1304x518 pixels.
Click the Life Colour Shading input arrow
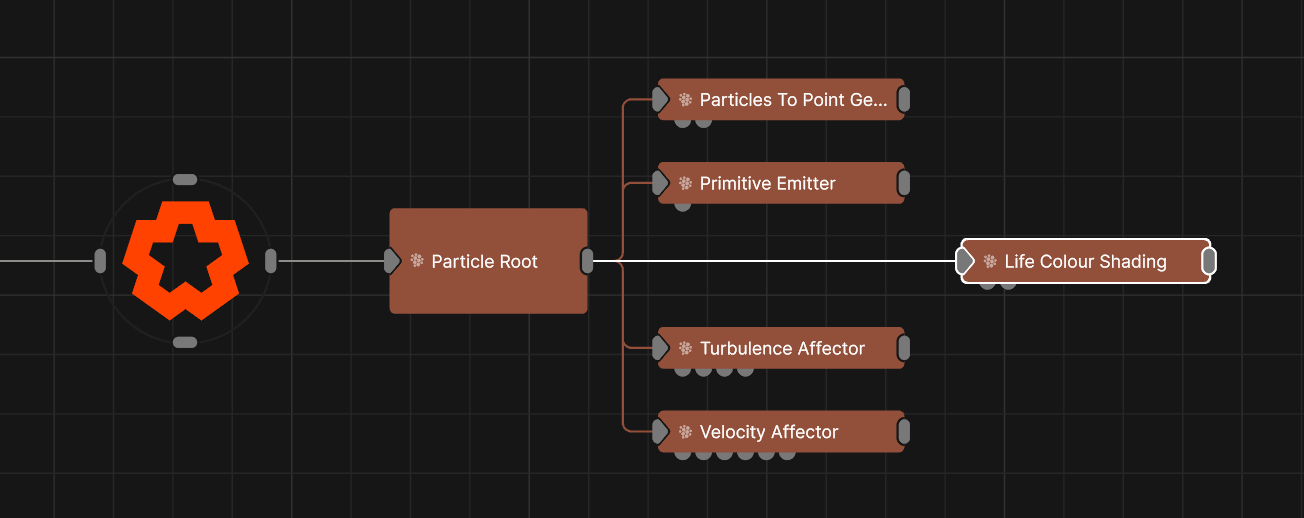964,261
